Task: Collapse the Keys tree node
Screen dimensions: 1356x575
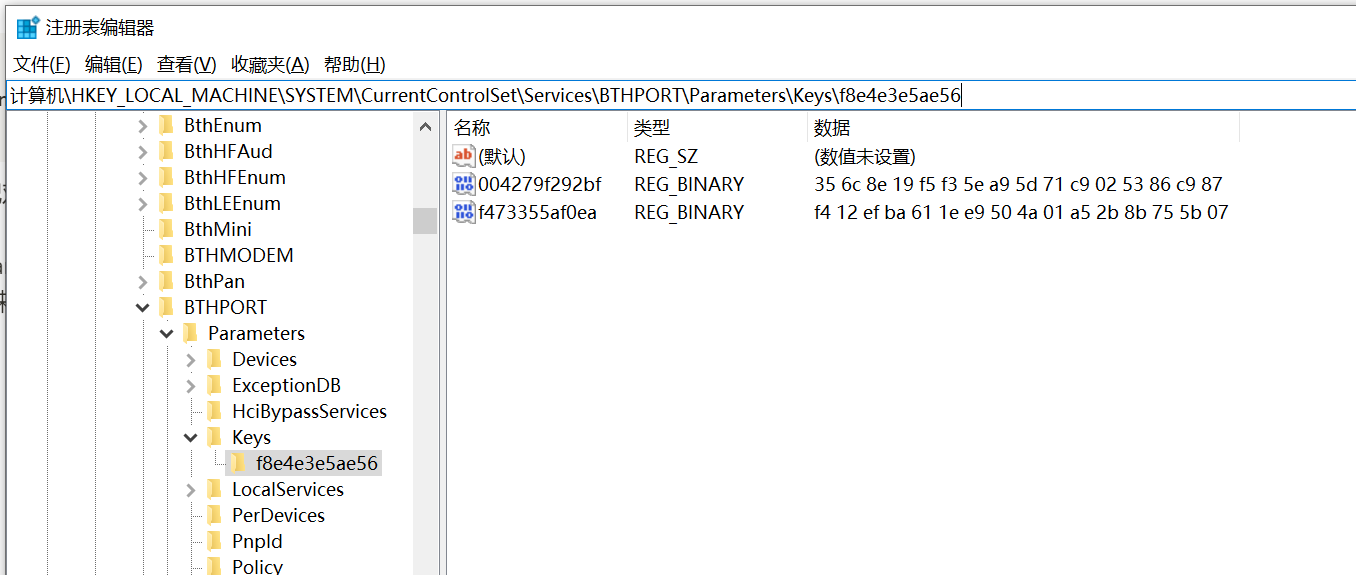Action: pos(191,438)
